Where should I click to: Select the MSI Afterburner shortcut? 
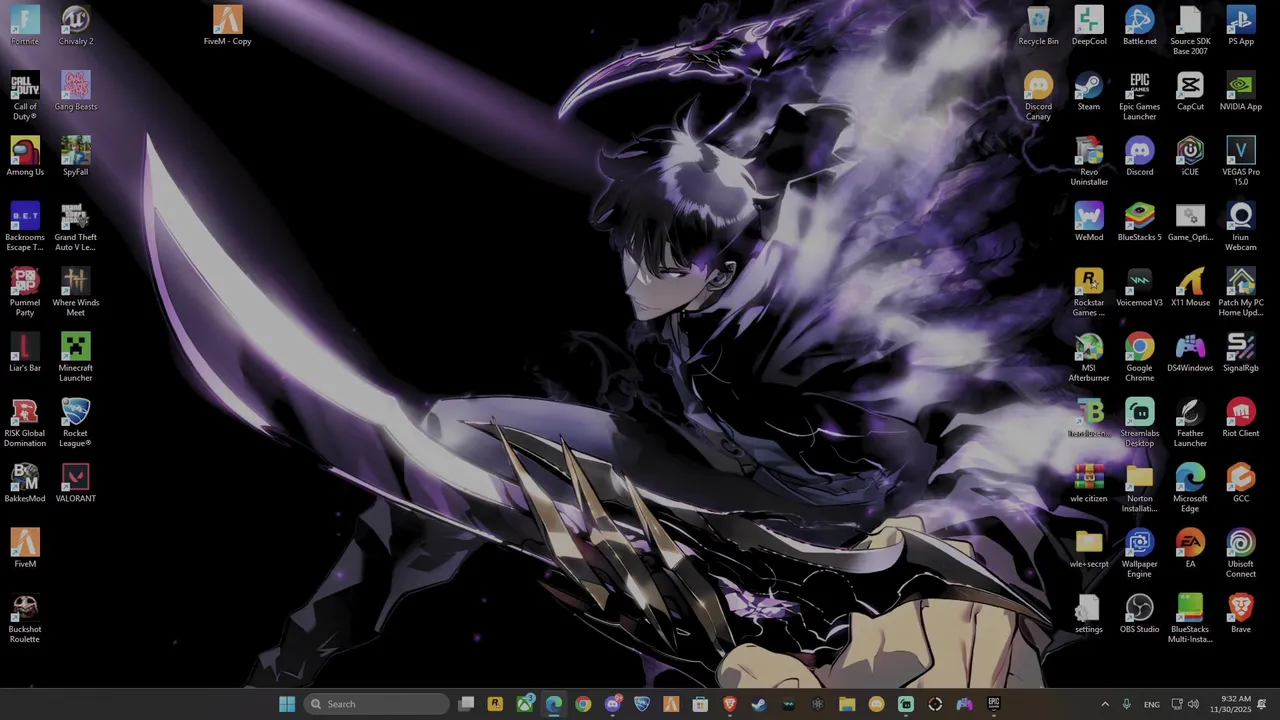[1089, 357]
